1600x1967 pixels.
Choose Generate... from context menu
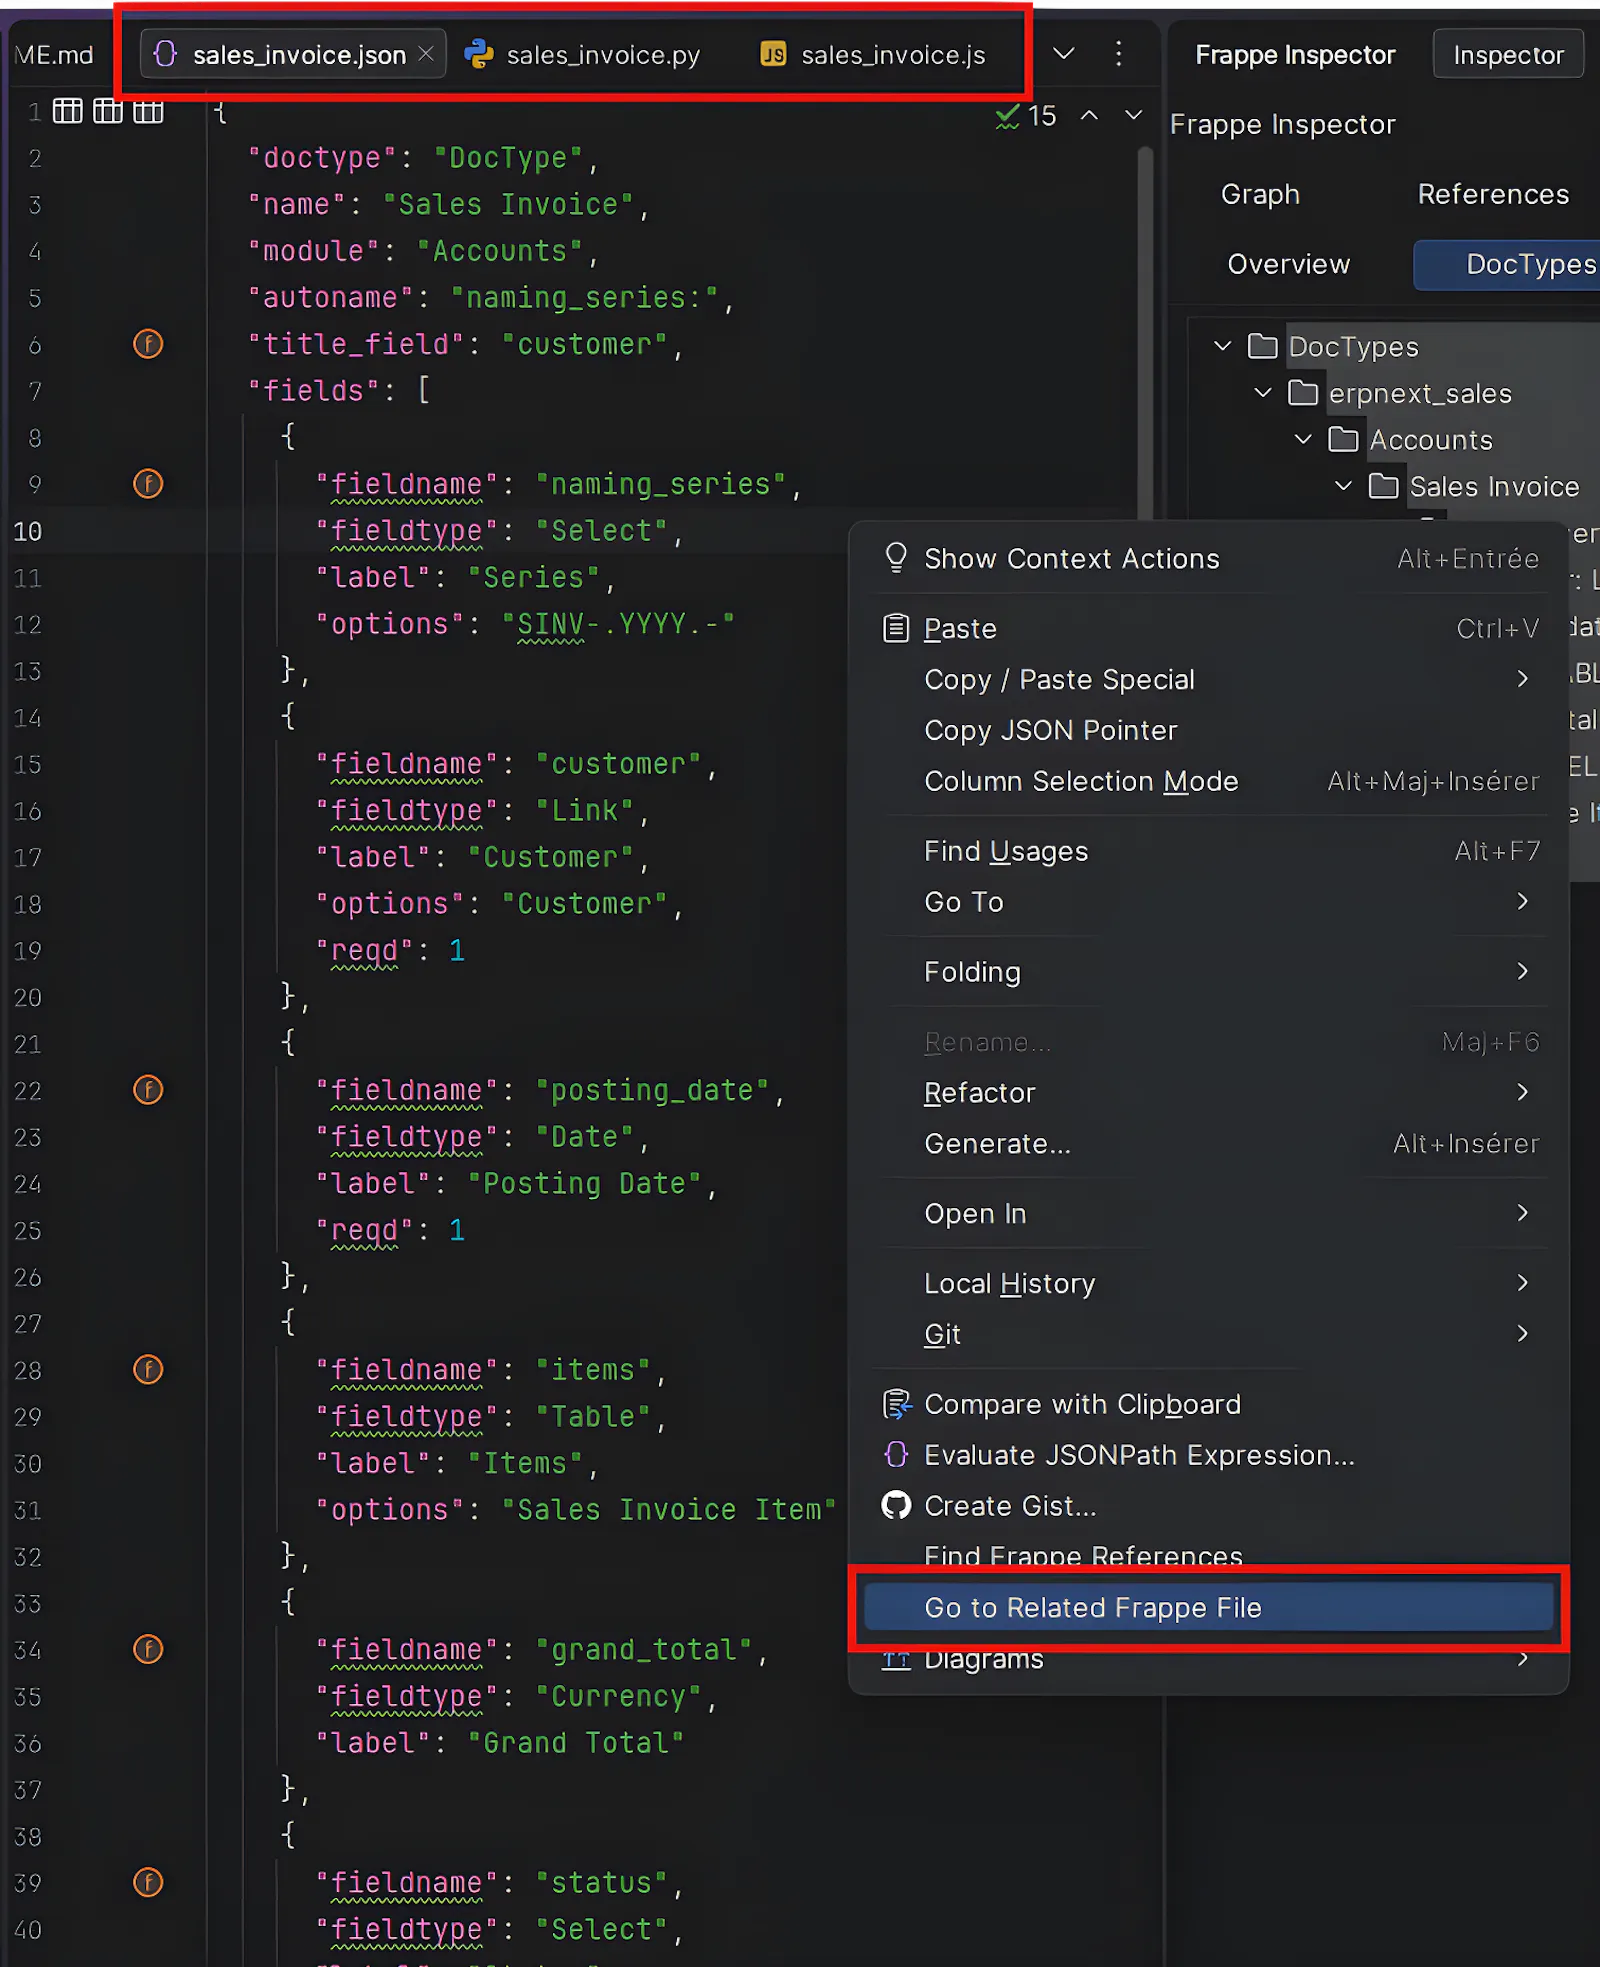click(x=1208, y=1143)
